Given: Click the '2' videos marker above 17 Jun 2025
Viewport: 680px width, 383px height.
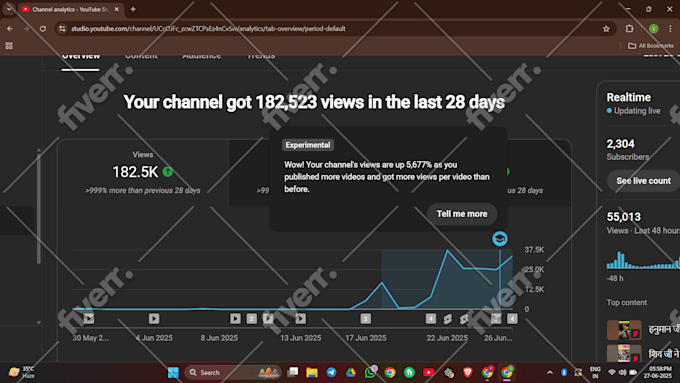Looking at the screenshot, I should point(366,319).
